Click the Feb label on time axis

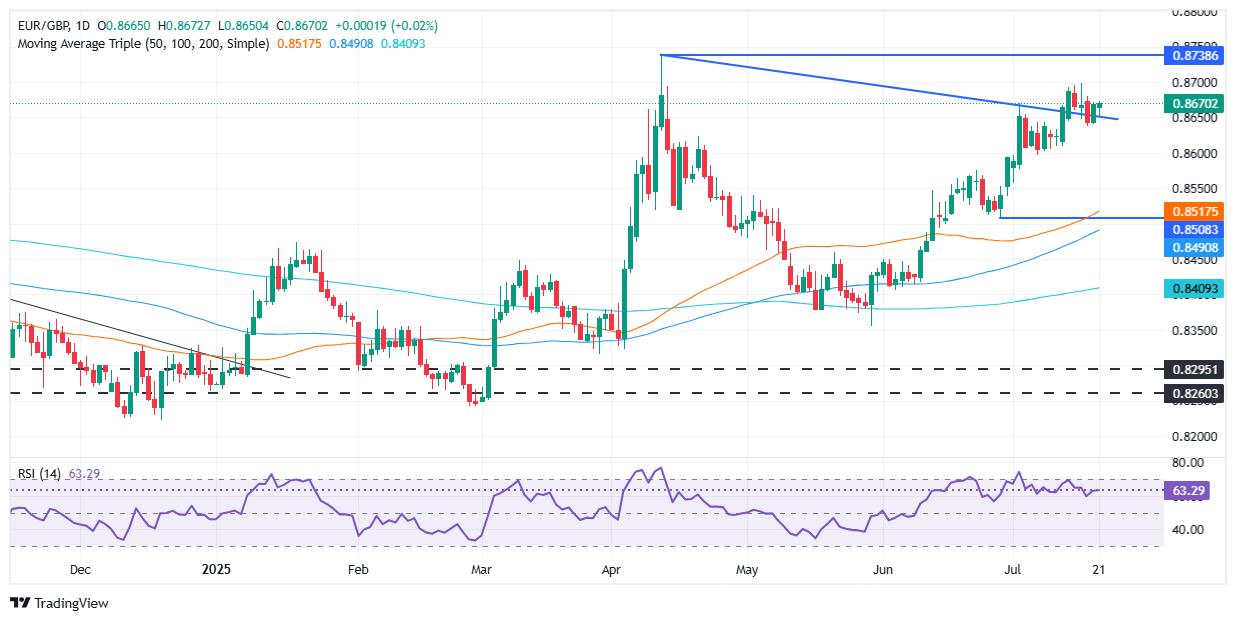tap(357, 569)
